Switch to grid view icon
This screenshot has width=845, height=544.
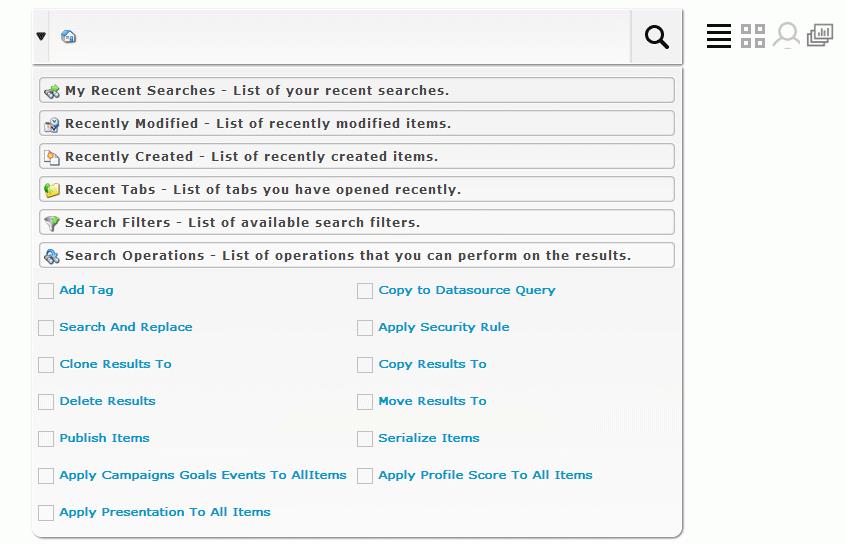pyautogui.click(x=752, y=36)
